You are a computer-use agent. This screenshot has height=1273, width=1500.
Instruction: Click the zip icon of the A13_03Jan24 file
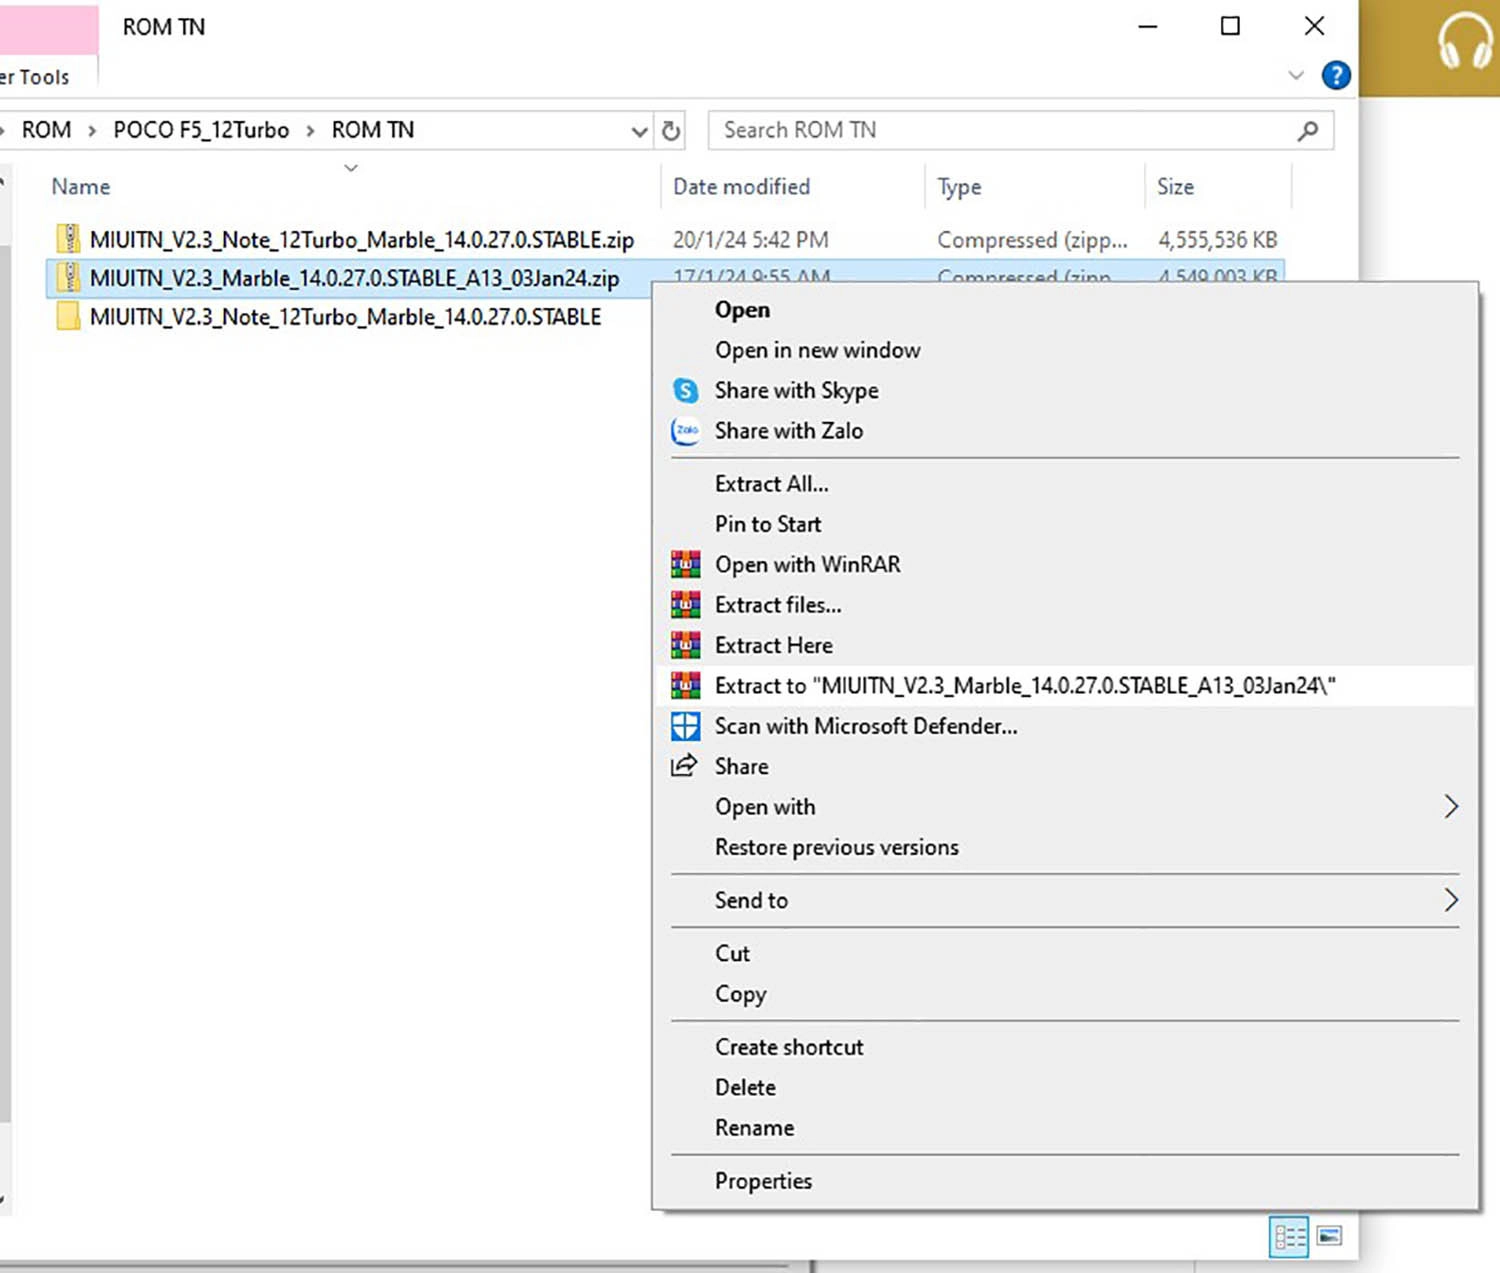68,277
